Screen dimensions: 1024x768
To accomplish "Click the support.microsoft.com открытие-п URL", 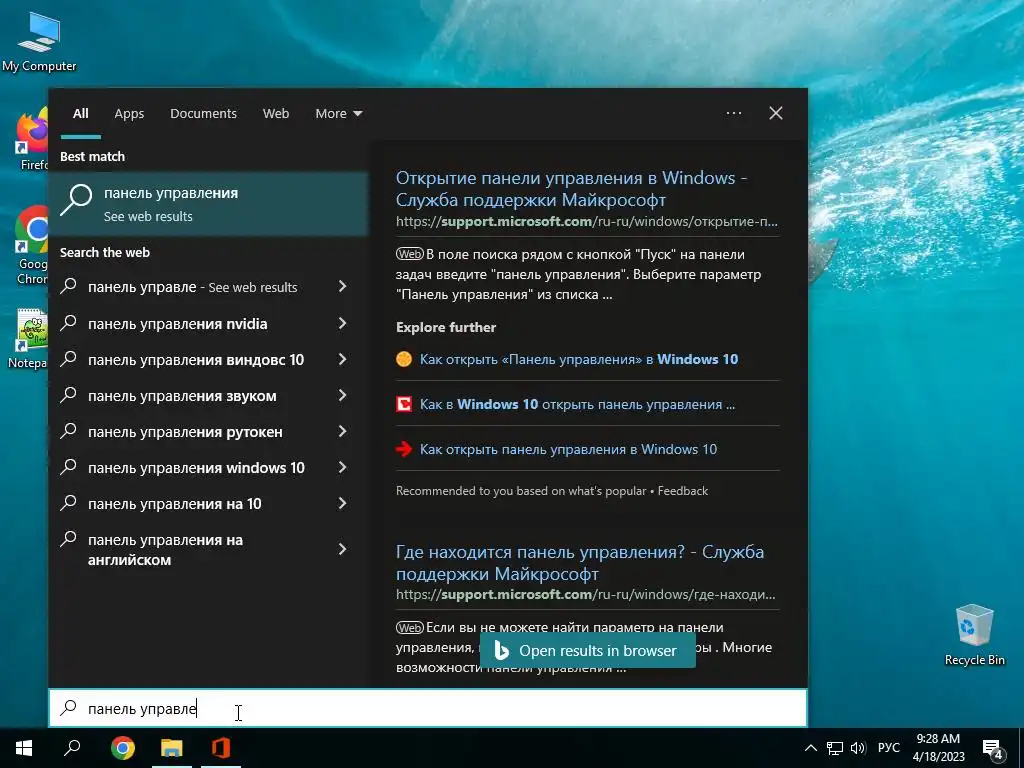I will tap(586, 221).
